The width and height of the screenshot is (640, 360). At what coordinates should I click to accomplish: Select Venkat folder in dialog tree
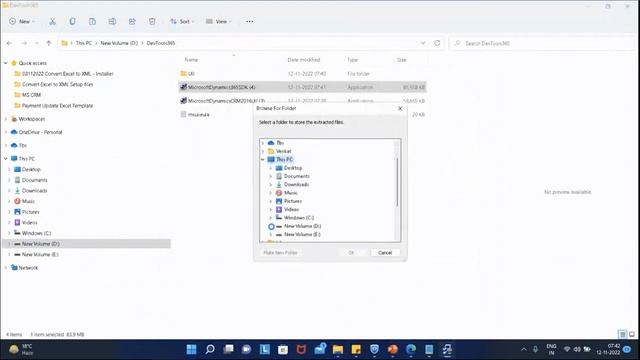click(283, 151)
